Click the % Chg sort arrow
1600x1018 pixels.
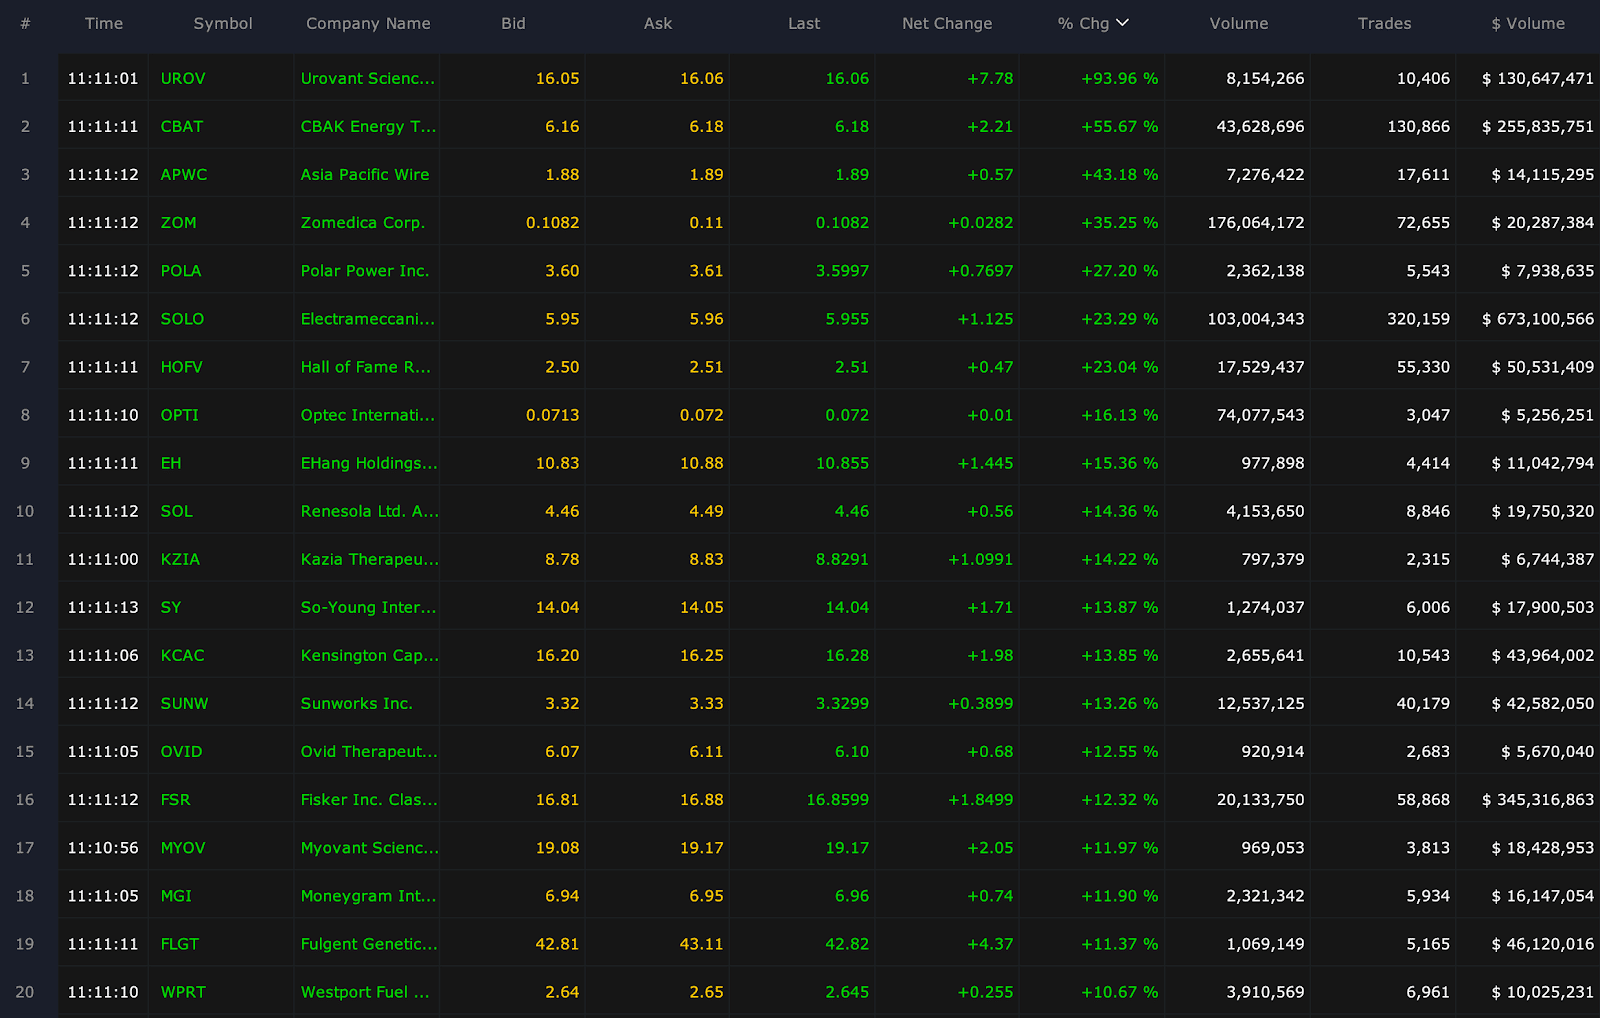pos(1122,23)
